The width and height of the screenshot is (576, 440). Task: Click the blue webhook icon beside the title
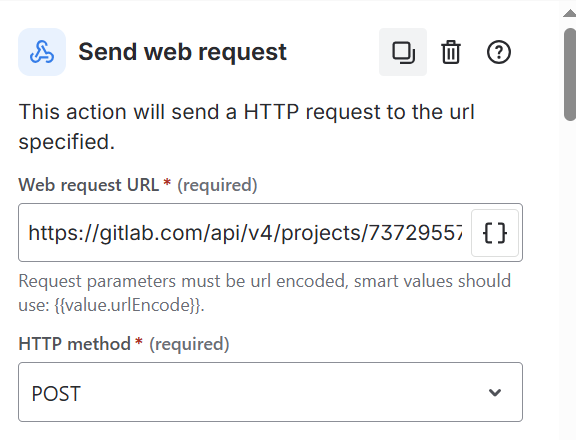click(x=42, y=52)
